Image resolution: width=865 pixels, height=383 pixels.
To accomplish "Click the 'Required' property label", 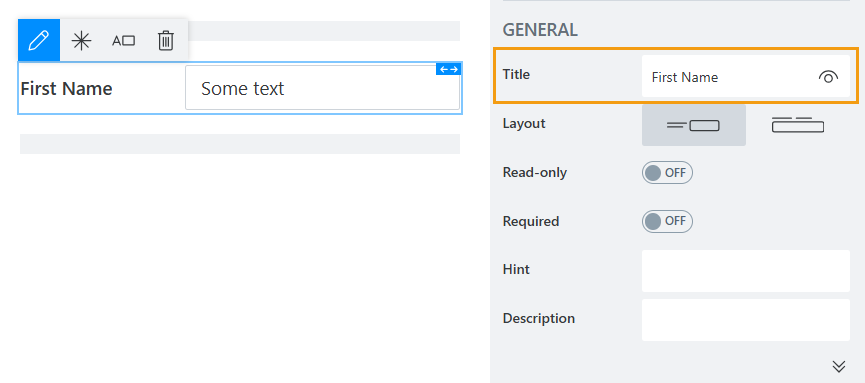I will (531, 221).
